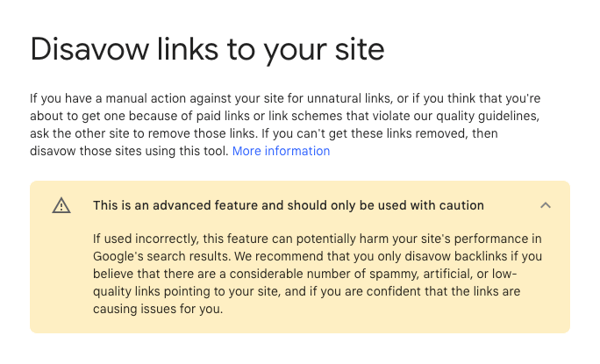Click the line starting 'ask the other site to remove'
The width and height of the screenshot is (600, 364).
point(264,133)
